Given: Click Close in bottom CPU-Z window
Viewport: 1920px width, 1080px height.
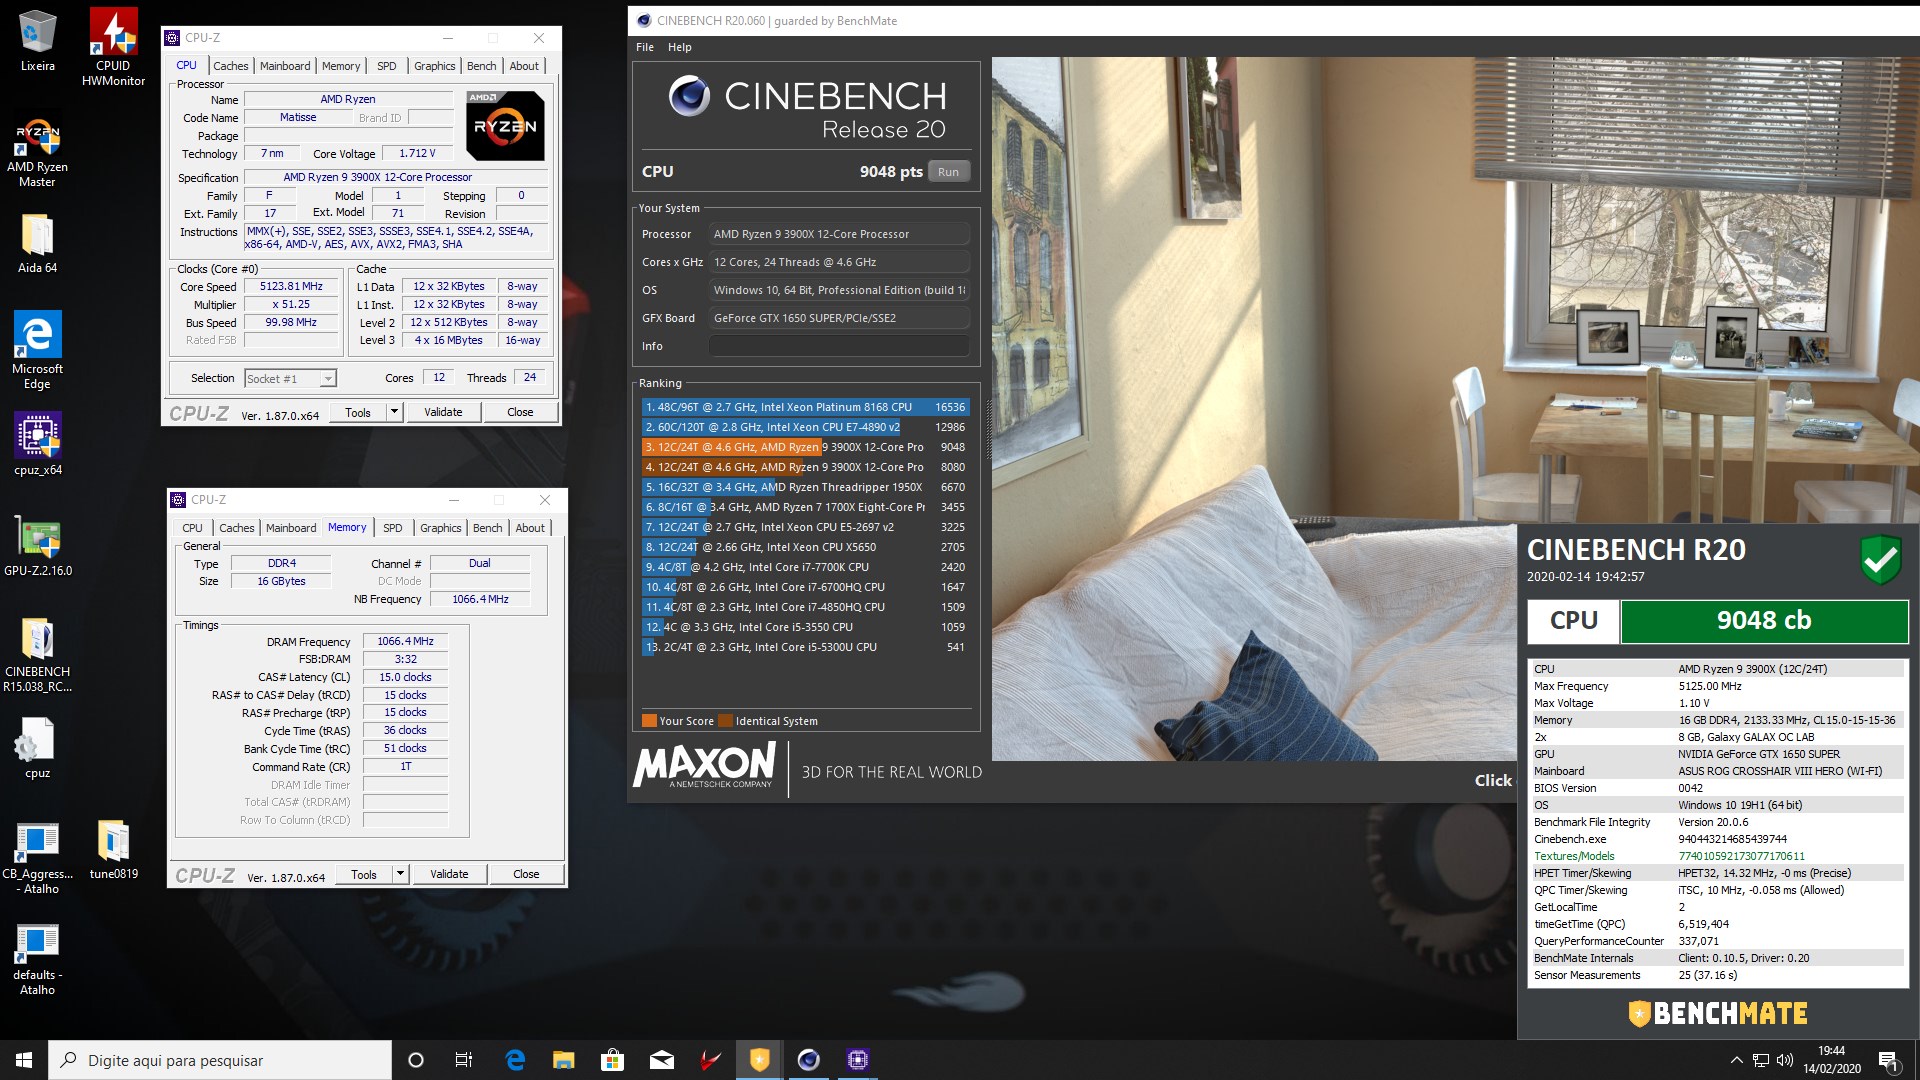Looking at the screenshot, I should click(526, 874).
